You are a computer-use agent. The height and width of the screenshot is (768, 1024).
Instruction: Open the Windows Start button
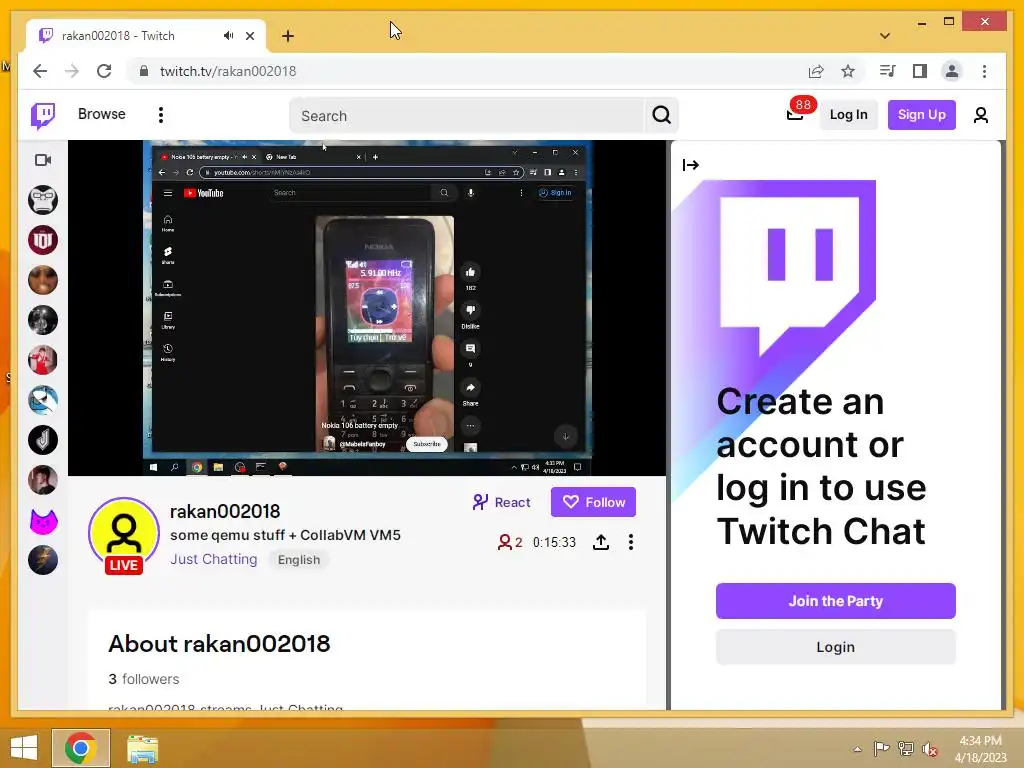[x=24, y=748]
